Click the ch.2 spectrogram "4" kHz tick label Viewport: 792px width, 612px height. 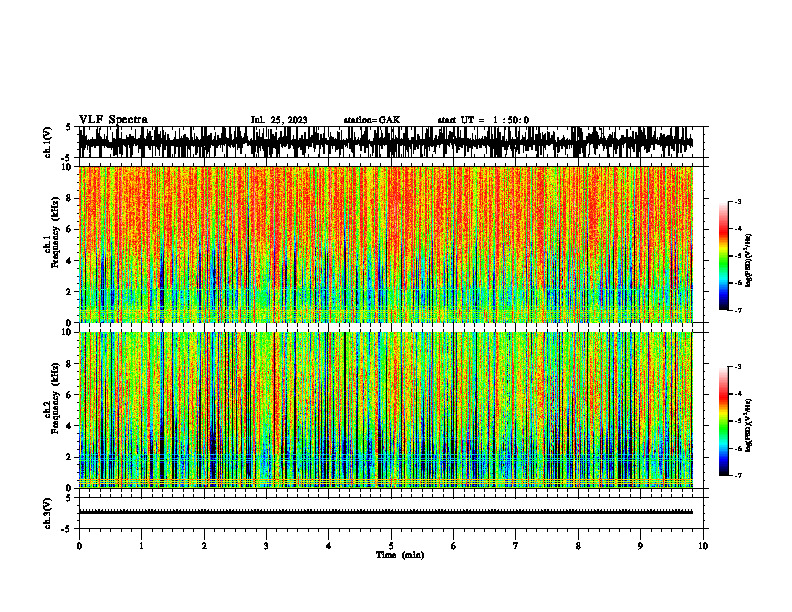[70, 426]
